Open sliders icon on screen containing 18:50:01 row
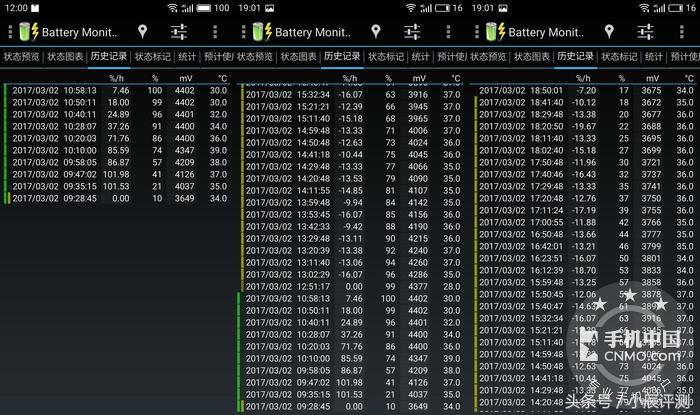The height and width of the screenshot is (415, 700). (646, 32)
